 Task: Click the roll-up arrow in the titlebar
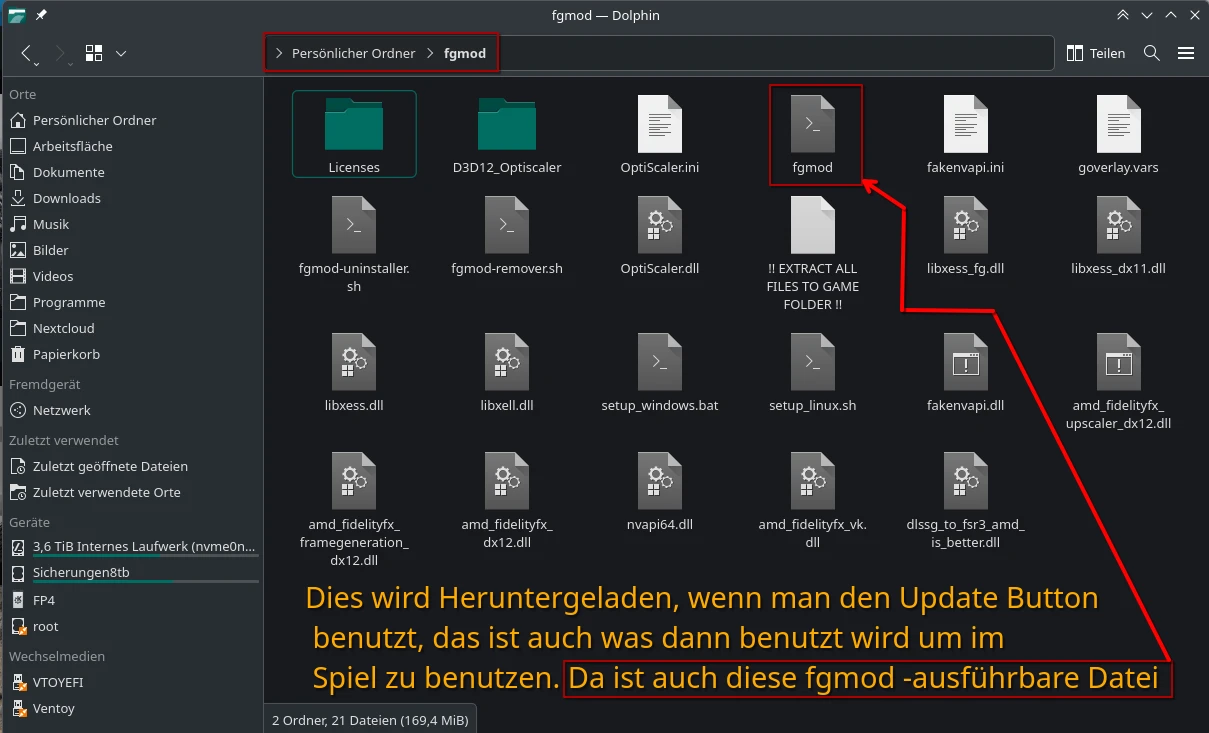coord(1123,15)
